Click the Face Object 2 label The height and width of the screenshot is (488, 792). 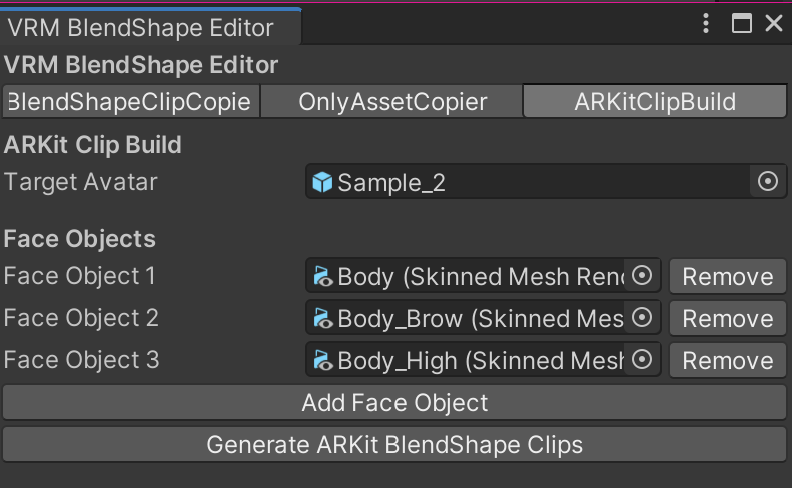tap(81, 318)
